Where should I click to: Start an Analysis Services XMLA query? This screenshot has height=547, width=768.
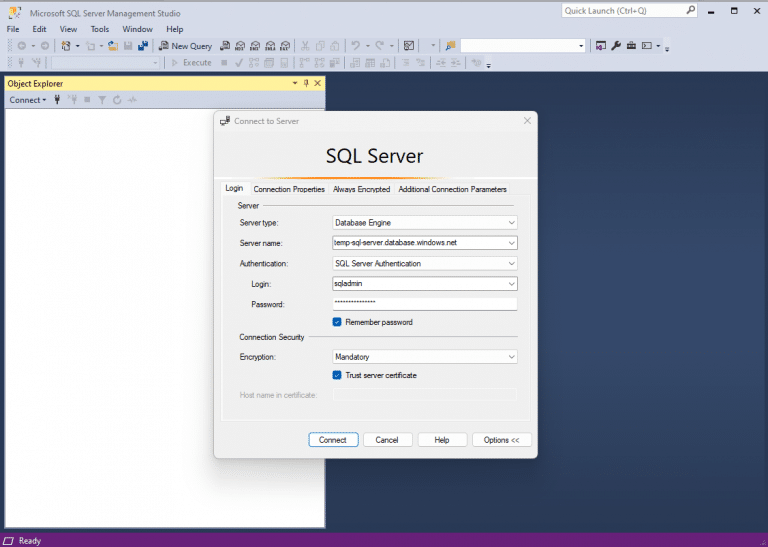point(270,46)
